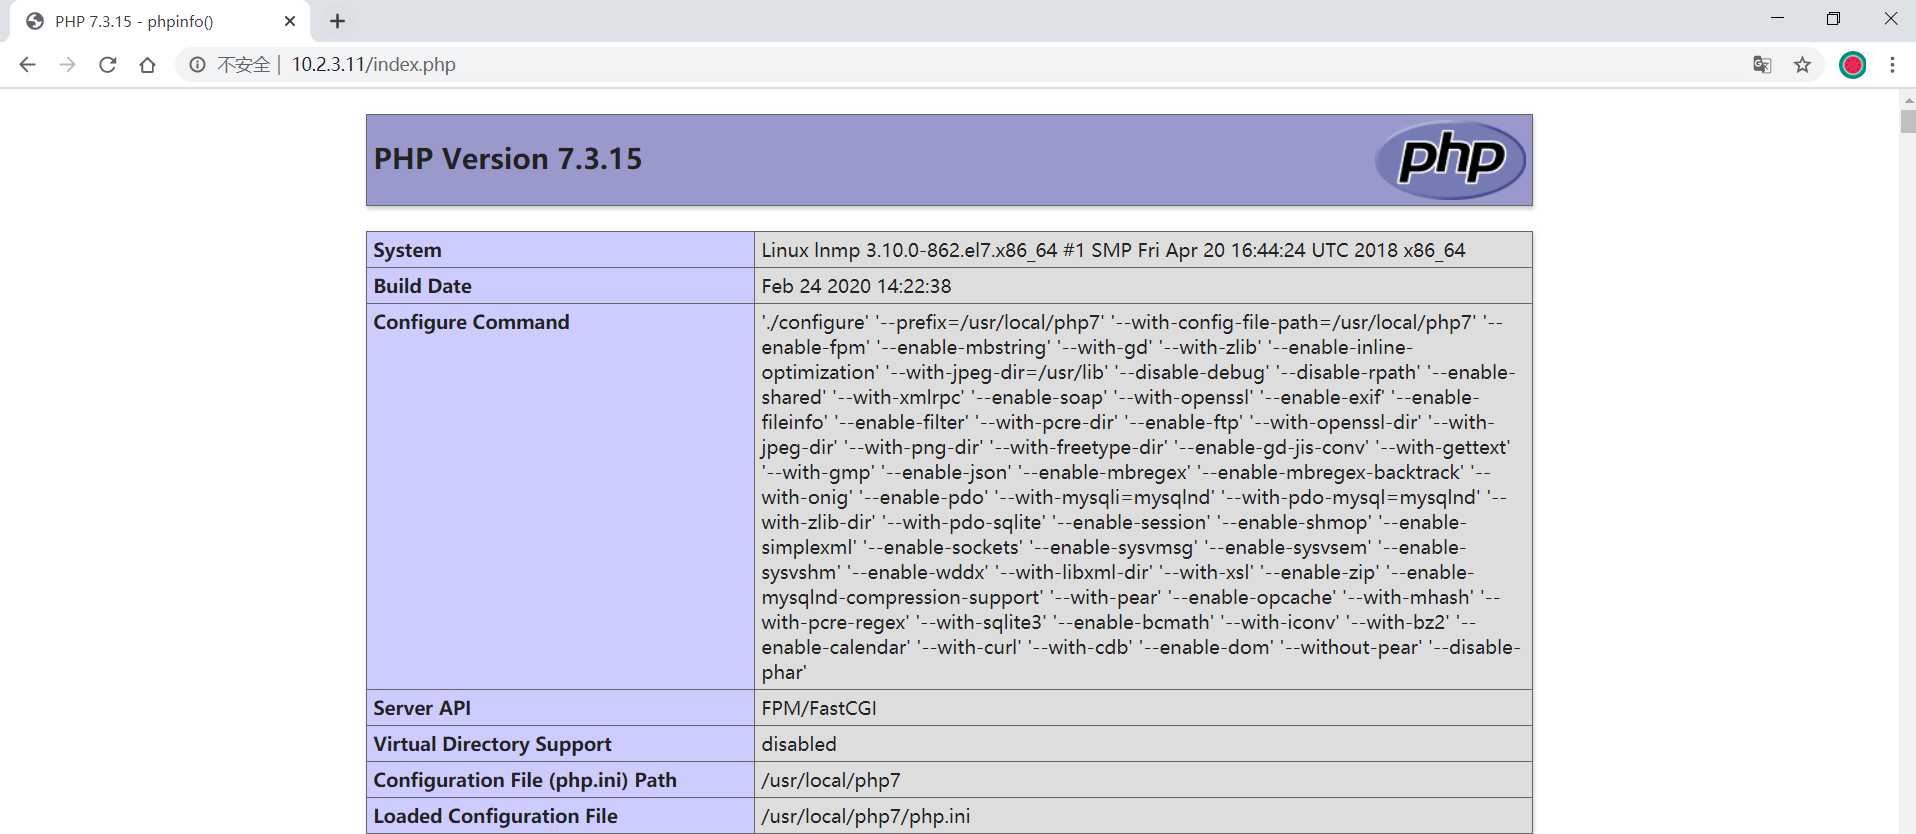Close the browser window
The width and height of the screenshot is (1916, 834).
click(1890, 19)
